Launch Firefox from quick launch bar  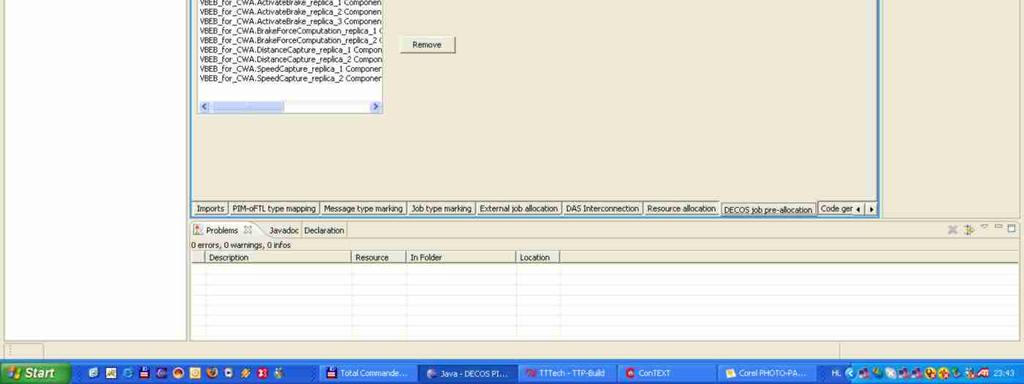click(x=212, y=374)
